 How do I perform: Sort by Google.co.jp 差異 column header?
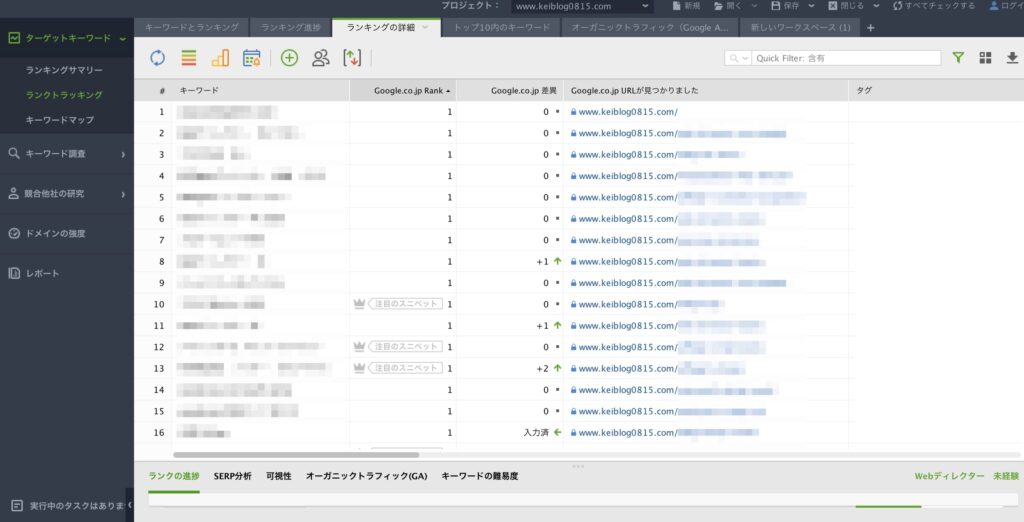pos(509,91)
